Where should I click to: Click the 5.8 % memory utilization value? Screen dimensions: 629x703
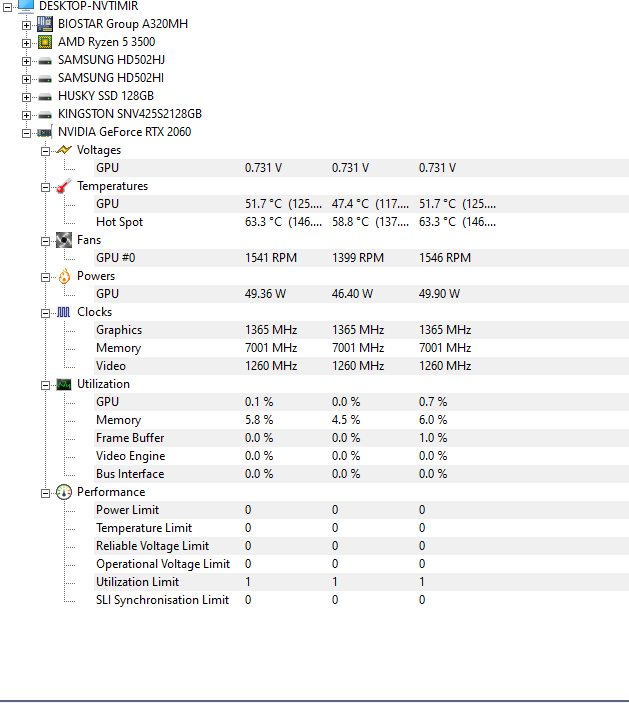[259, 420]
